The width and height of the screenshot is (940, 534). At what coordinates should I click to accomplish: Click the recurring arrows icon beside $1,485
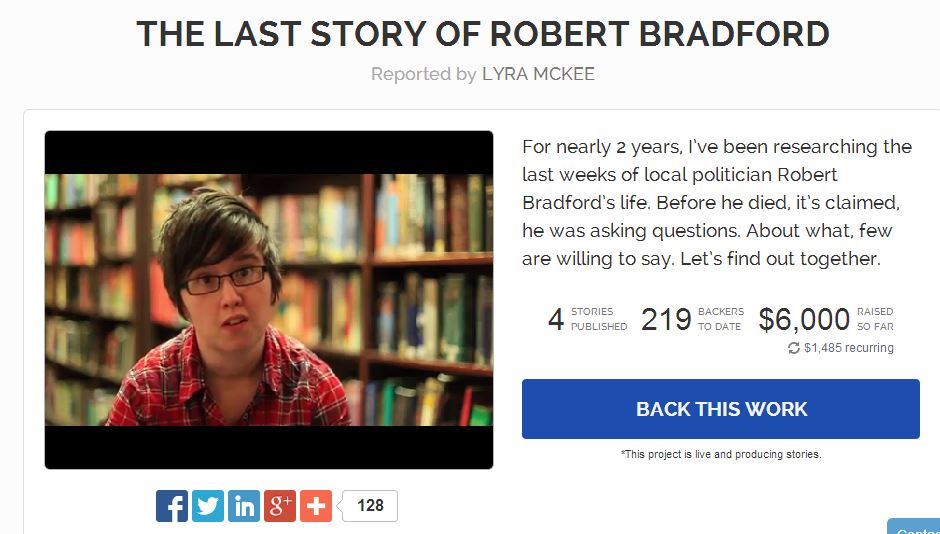coord(794,348)
